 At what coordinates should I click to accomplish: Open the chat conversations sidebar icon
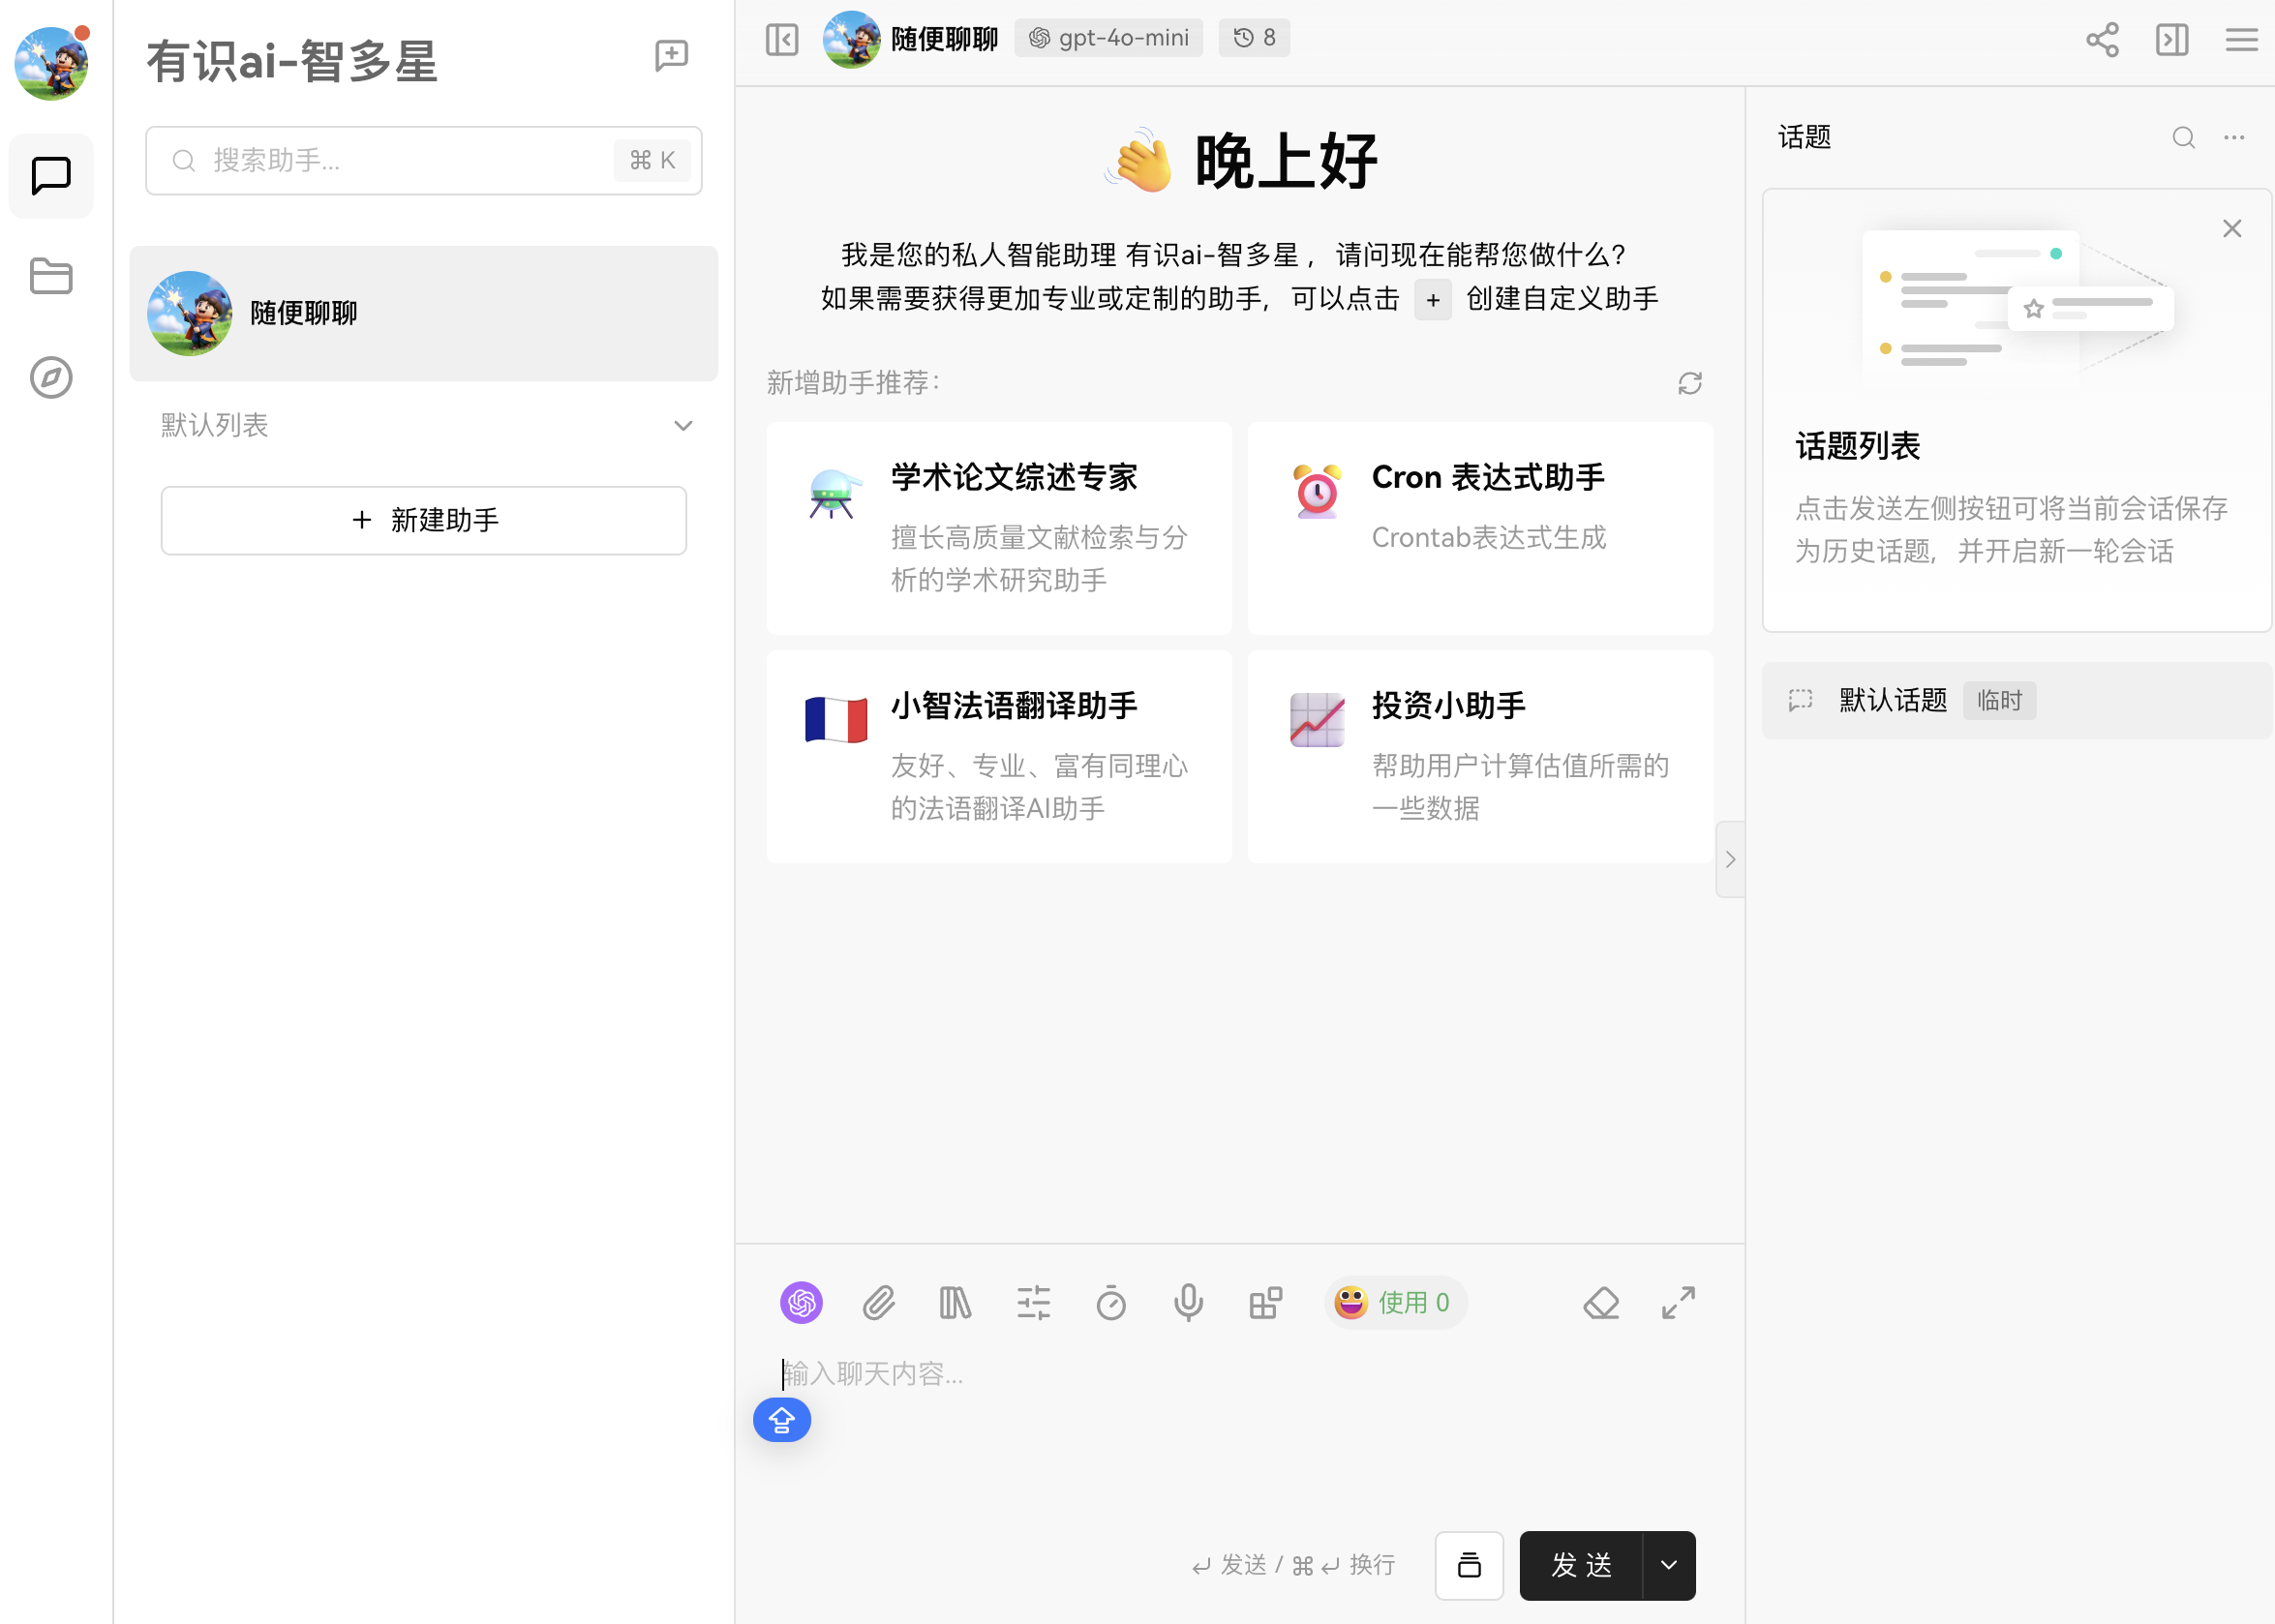(x=51, y=176)
